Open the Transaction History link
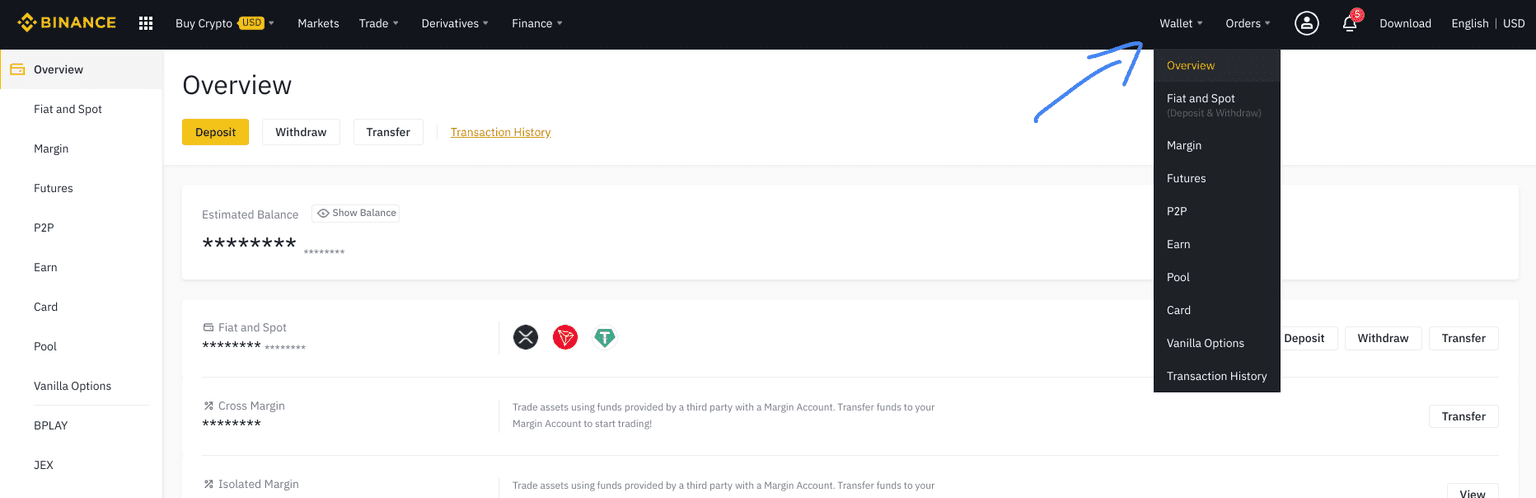Viewport: 1536px width, 498px height. (x=500, y=132)
